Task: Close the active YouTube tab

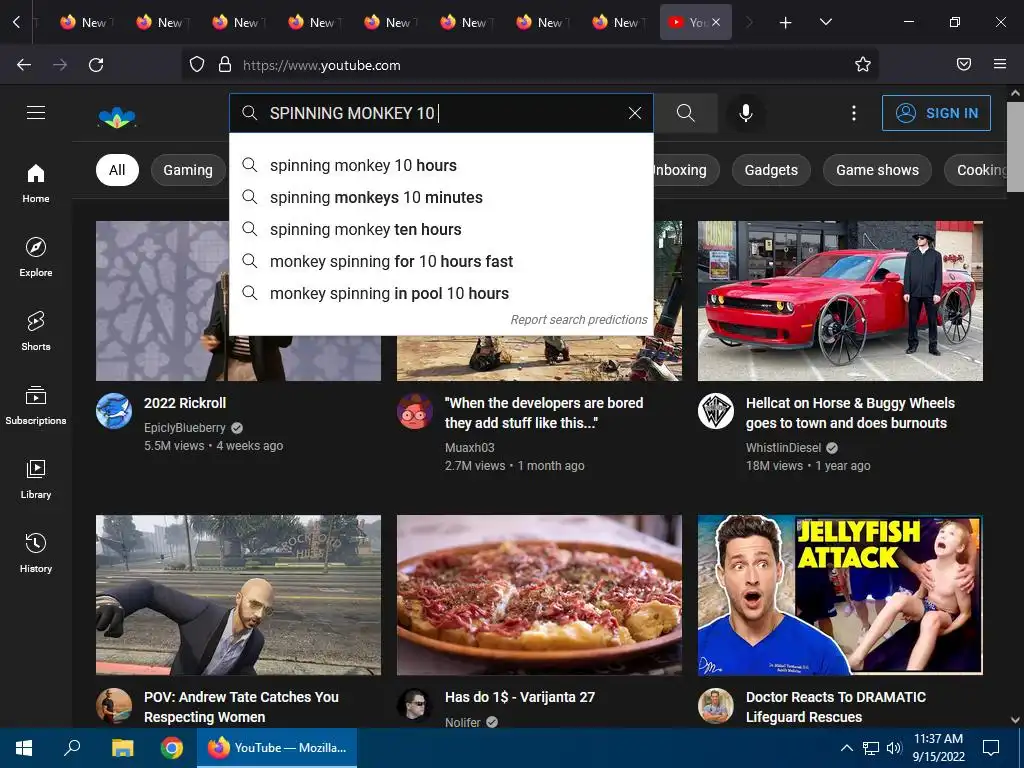Action: coord(716,22)
